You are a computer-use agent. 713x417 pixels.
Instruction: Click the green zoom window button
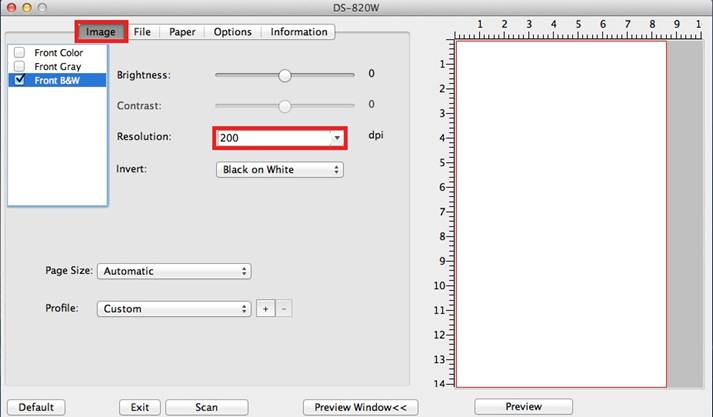[x=42, y=8]
